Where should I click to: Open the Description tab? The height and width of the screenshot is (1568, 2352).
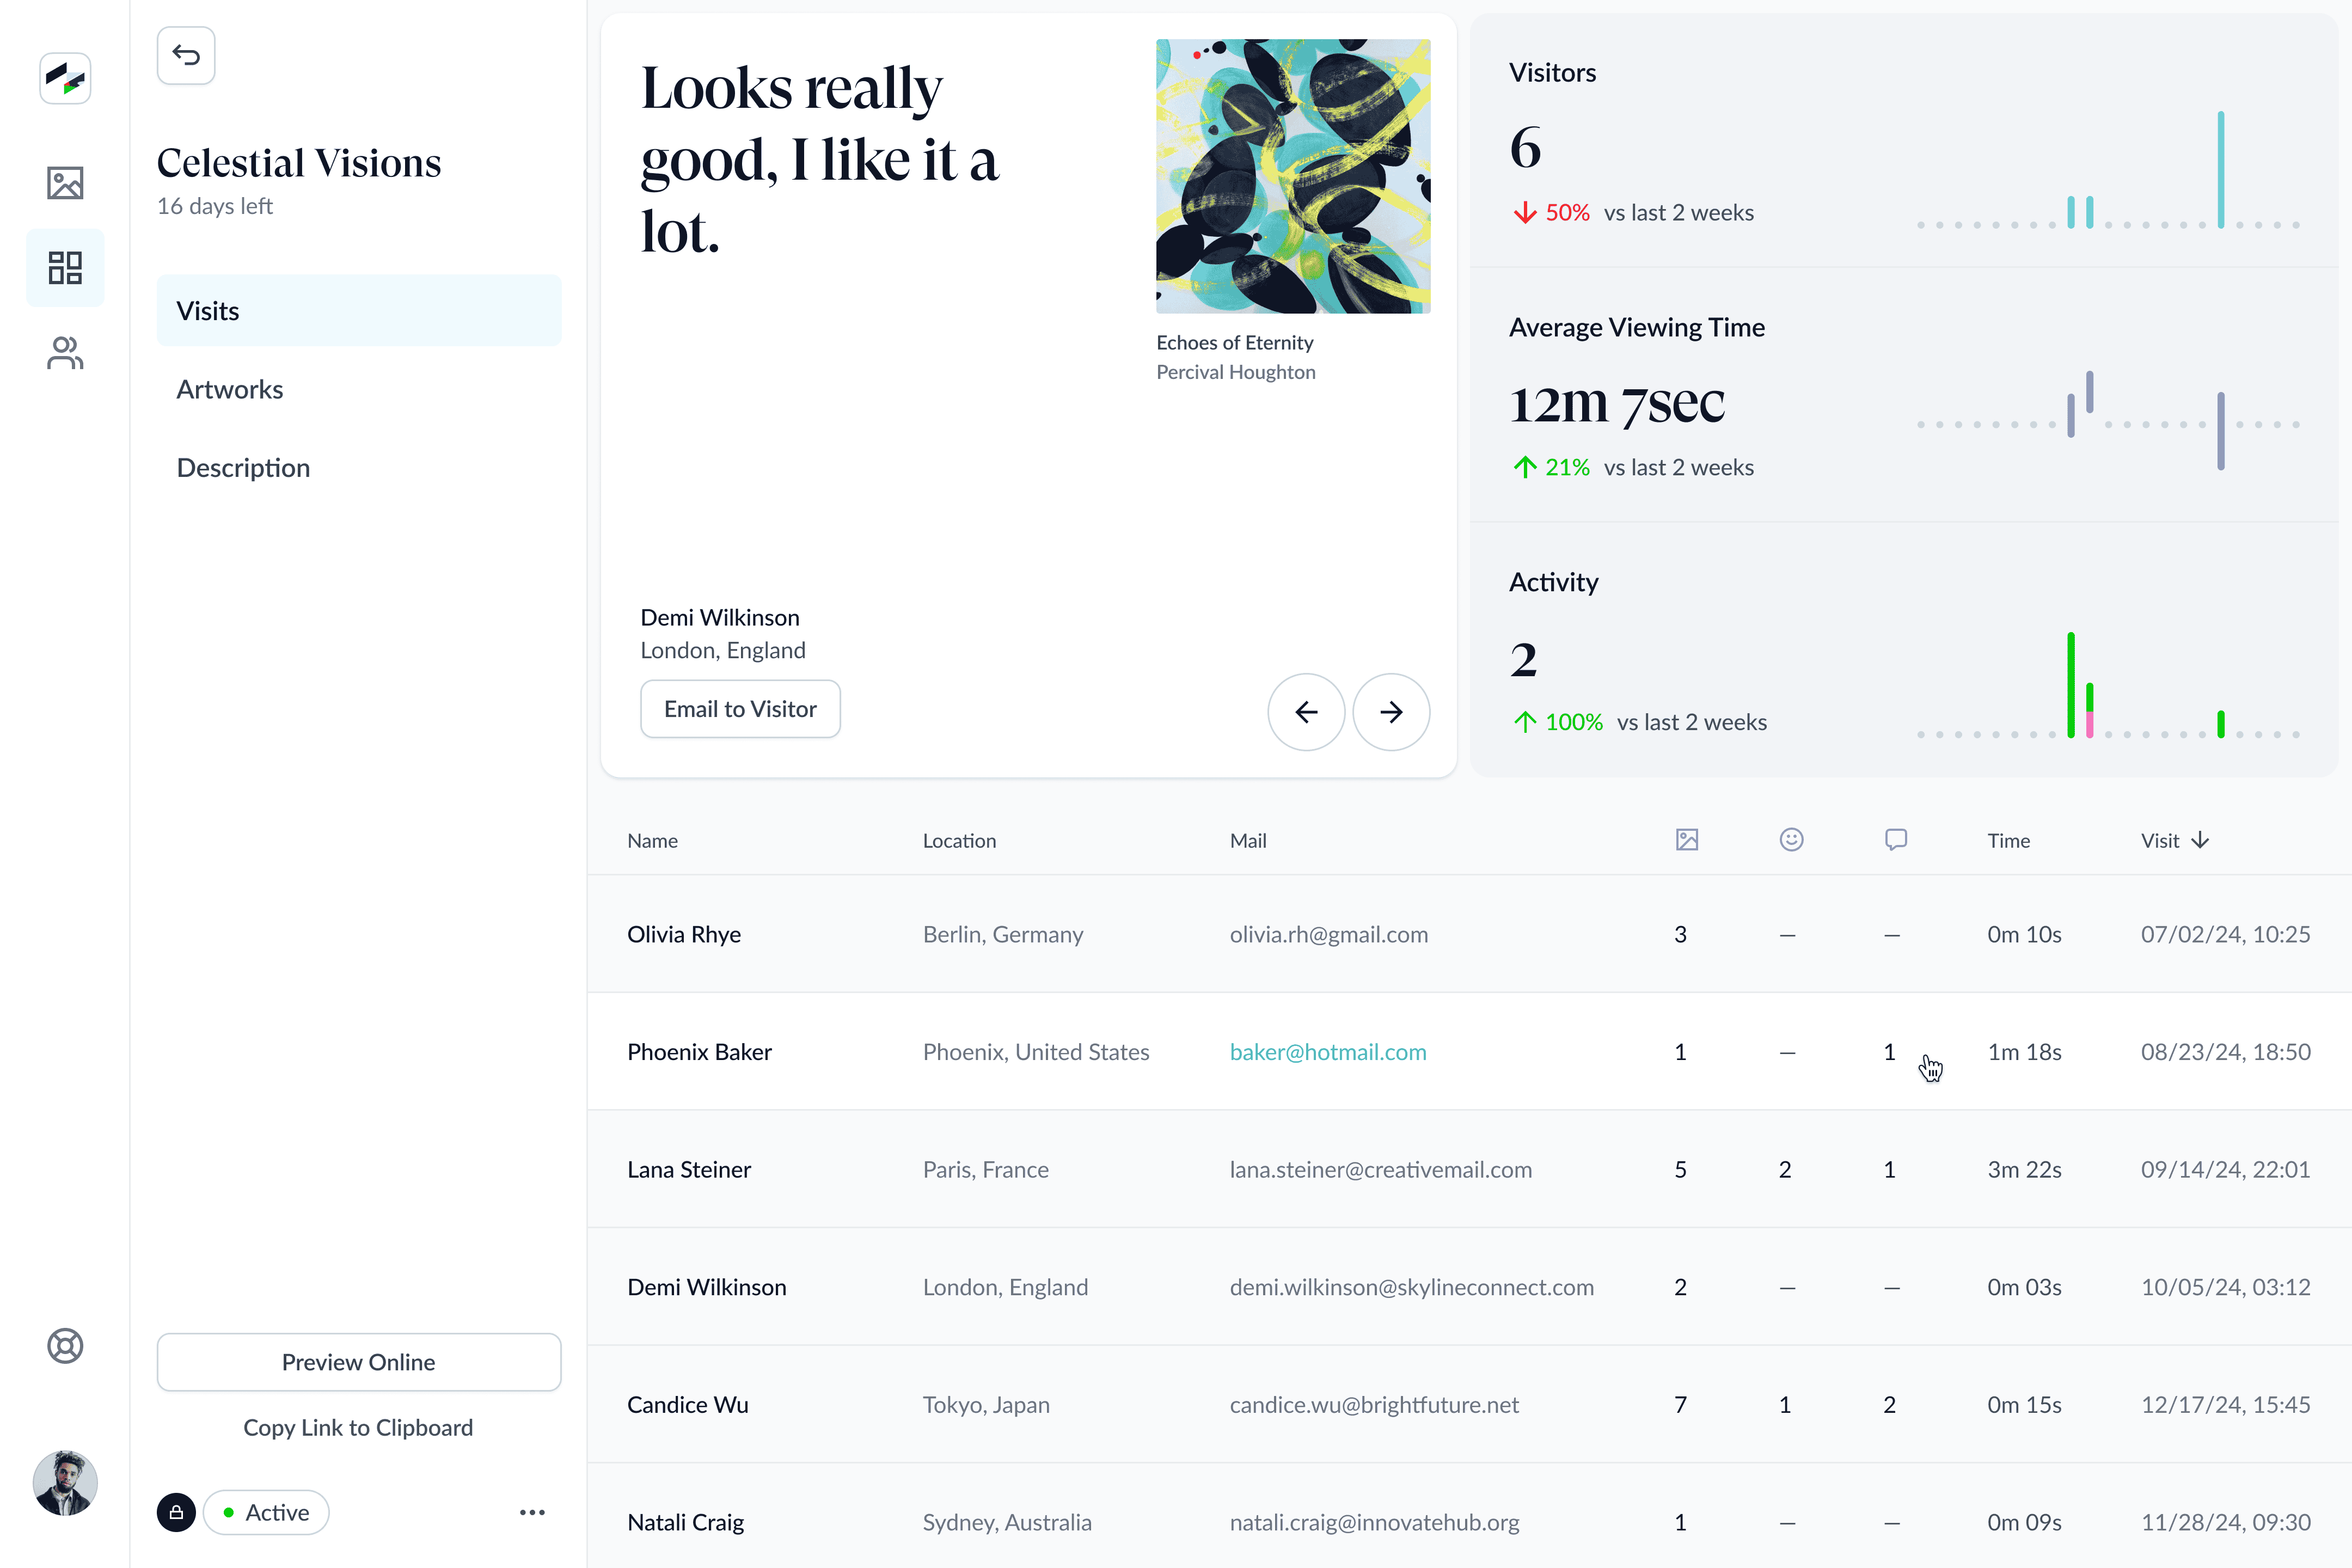tap(243, 467)
